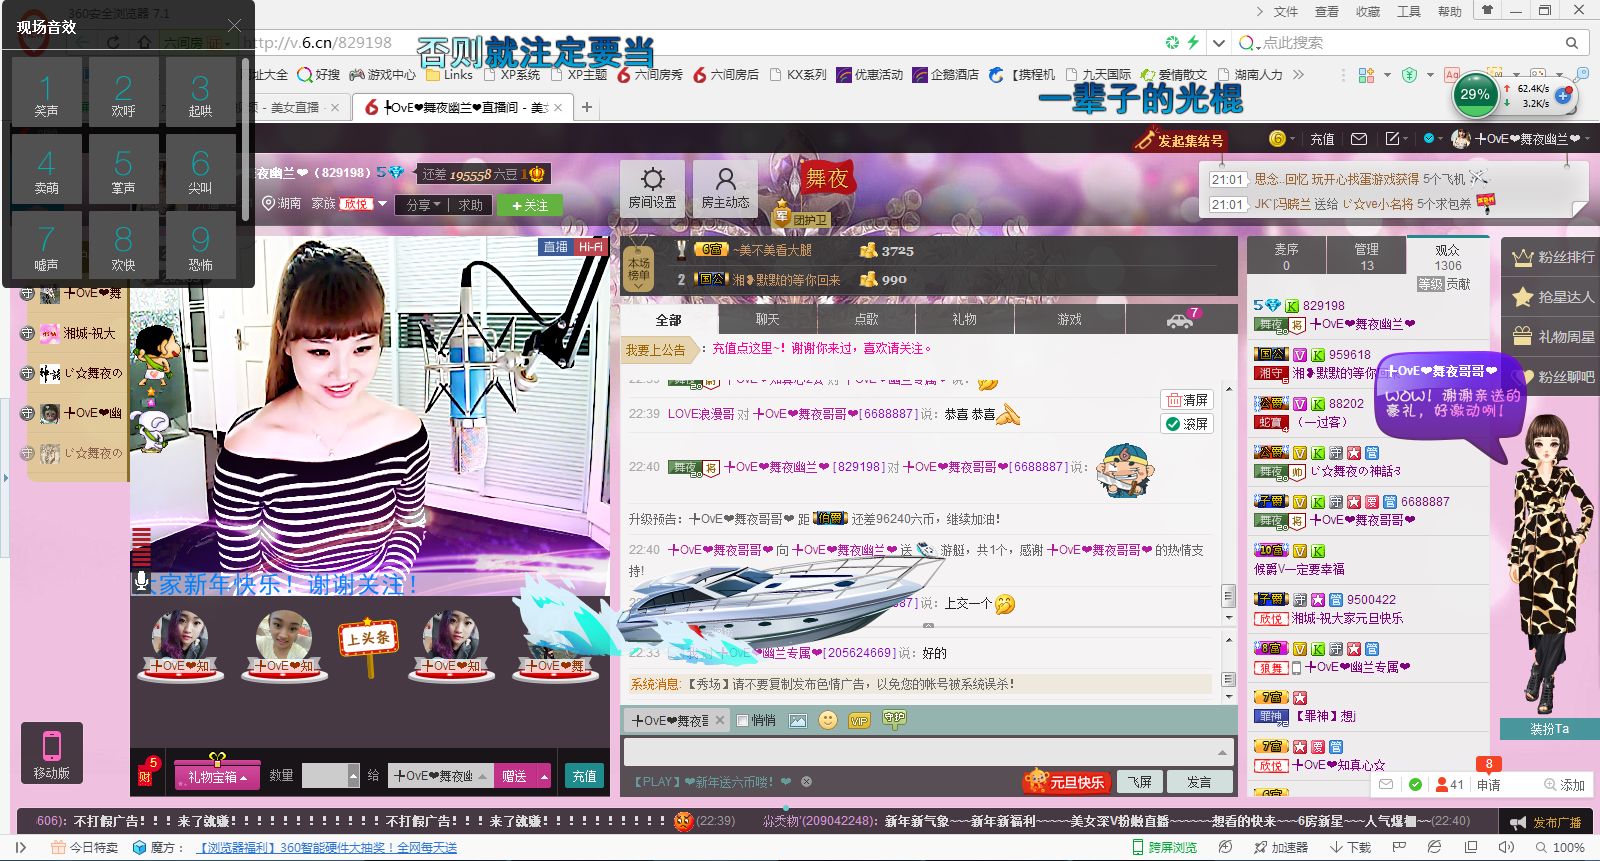The width and height of the screenshot is (1600, 861).
Task: Click the 守护 guard icon
Action: click(x=894, y=719)
